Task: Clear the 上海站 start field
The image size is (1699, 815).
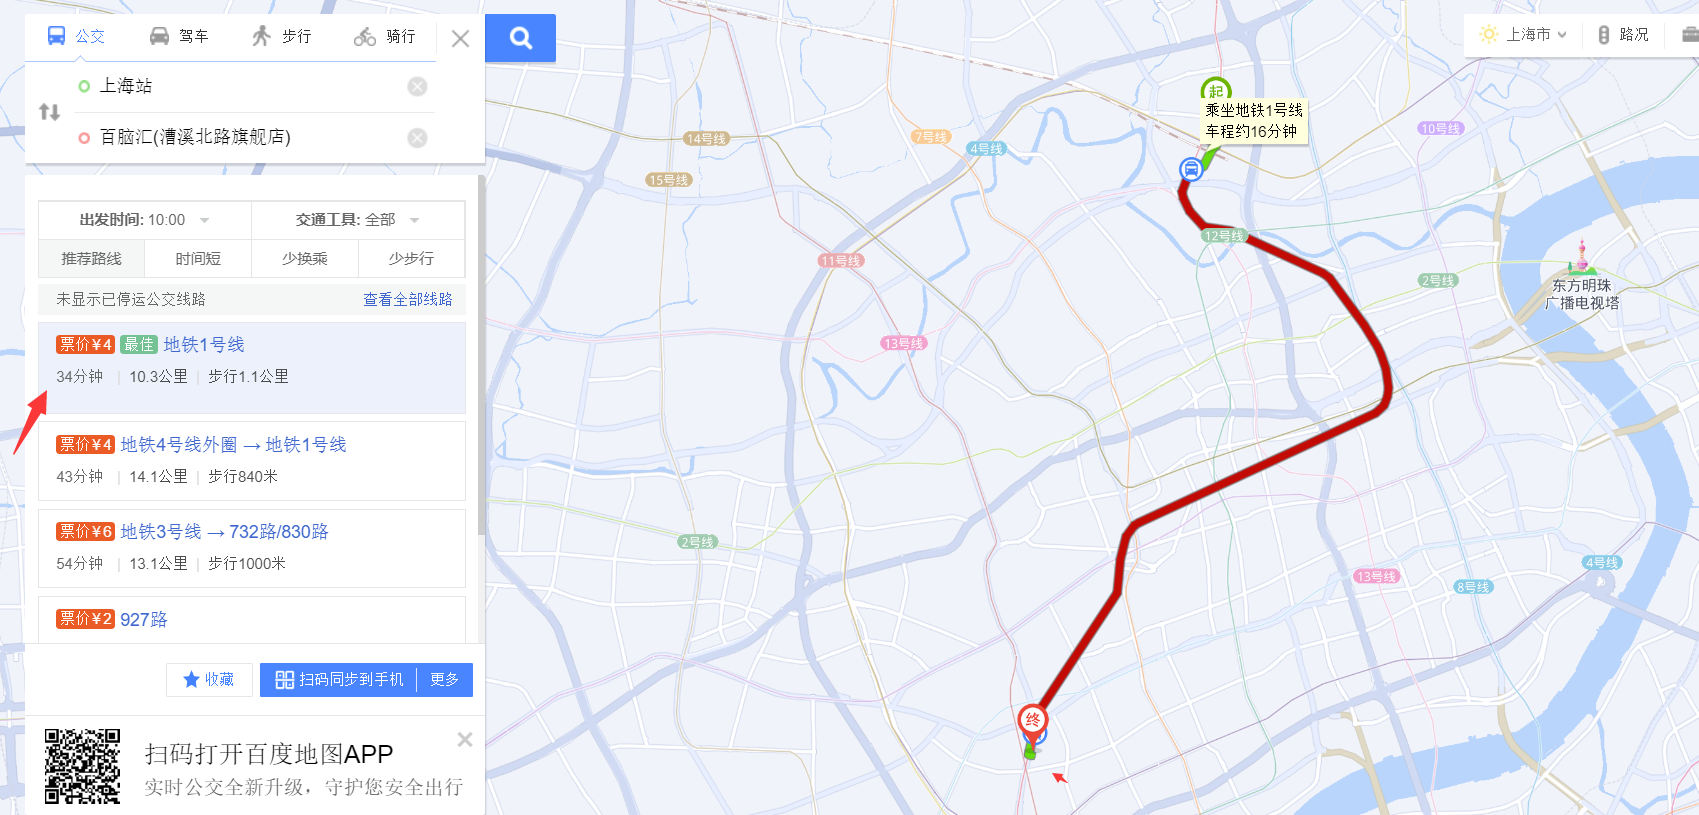Action: pos(418,87)
